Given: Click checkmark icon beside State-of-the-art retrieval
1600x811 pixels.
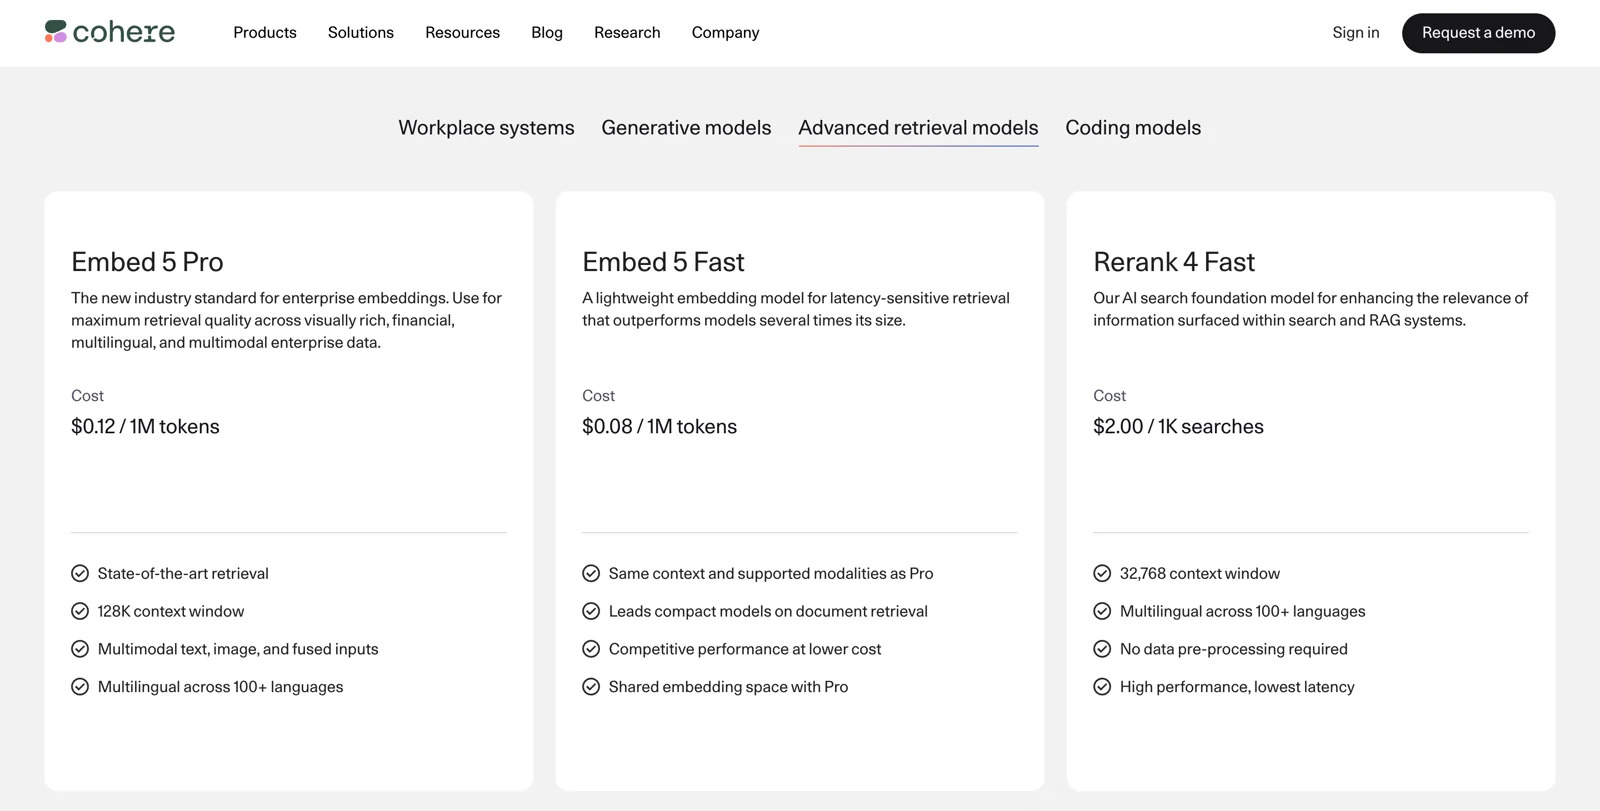Looking at the screenshot, I should 80,573.
